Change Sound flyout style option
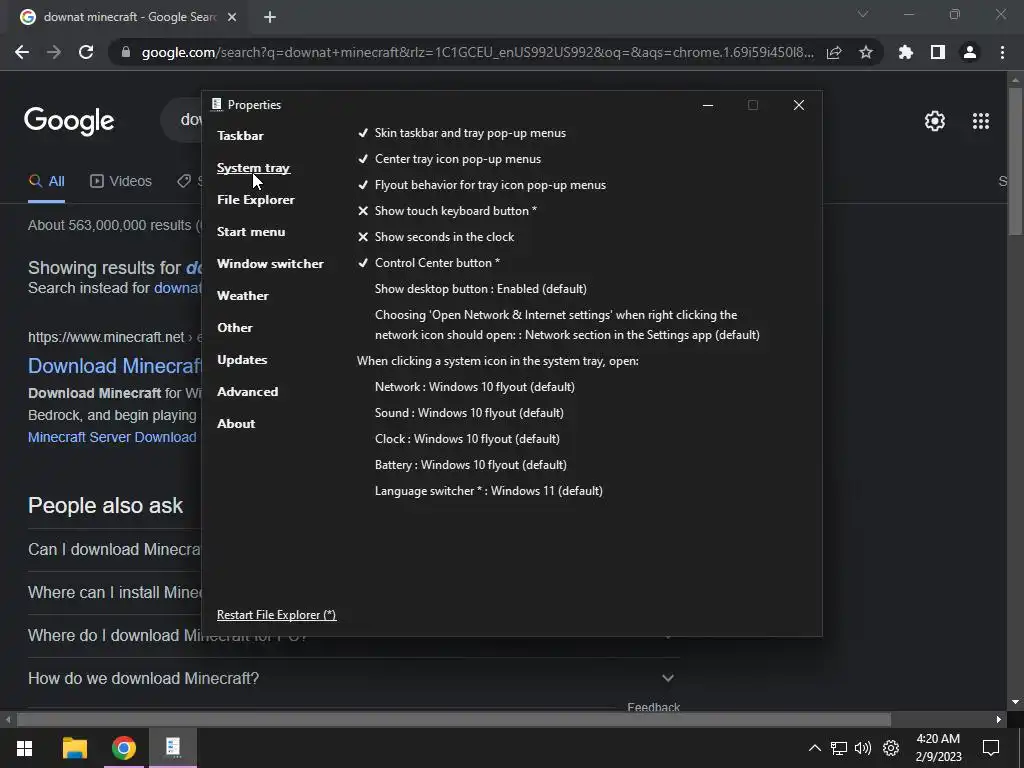The width and height of the screenshot is (1024, 768). 469,413
